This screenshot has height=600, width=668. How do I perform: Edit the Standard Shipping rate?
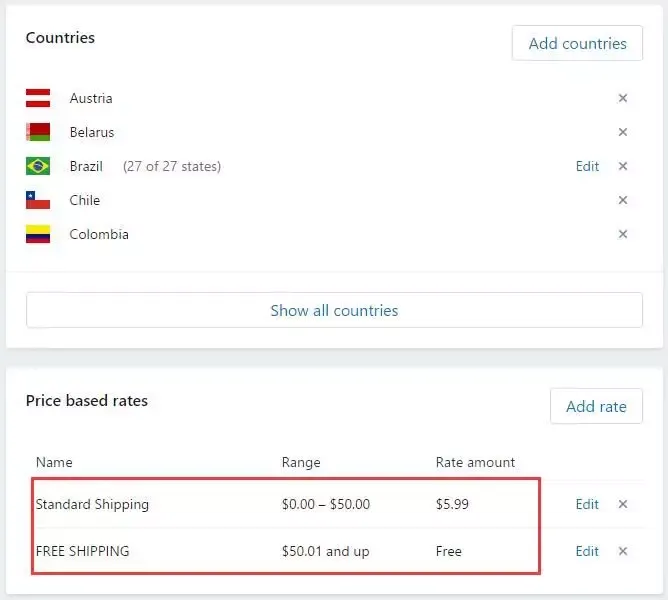click(587, 504)
